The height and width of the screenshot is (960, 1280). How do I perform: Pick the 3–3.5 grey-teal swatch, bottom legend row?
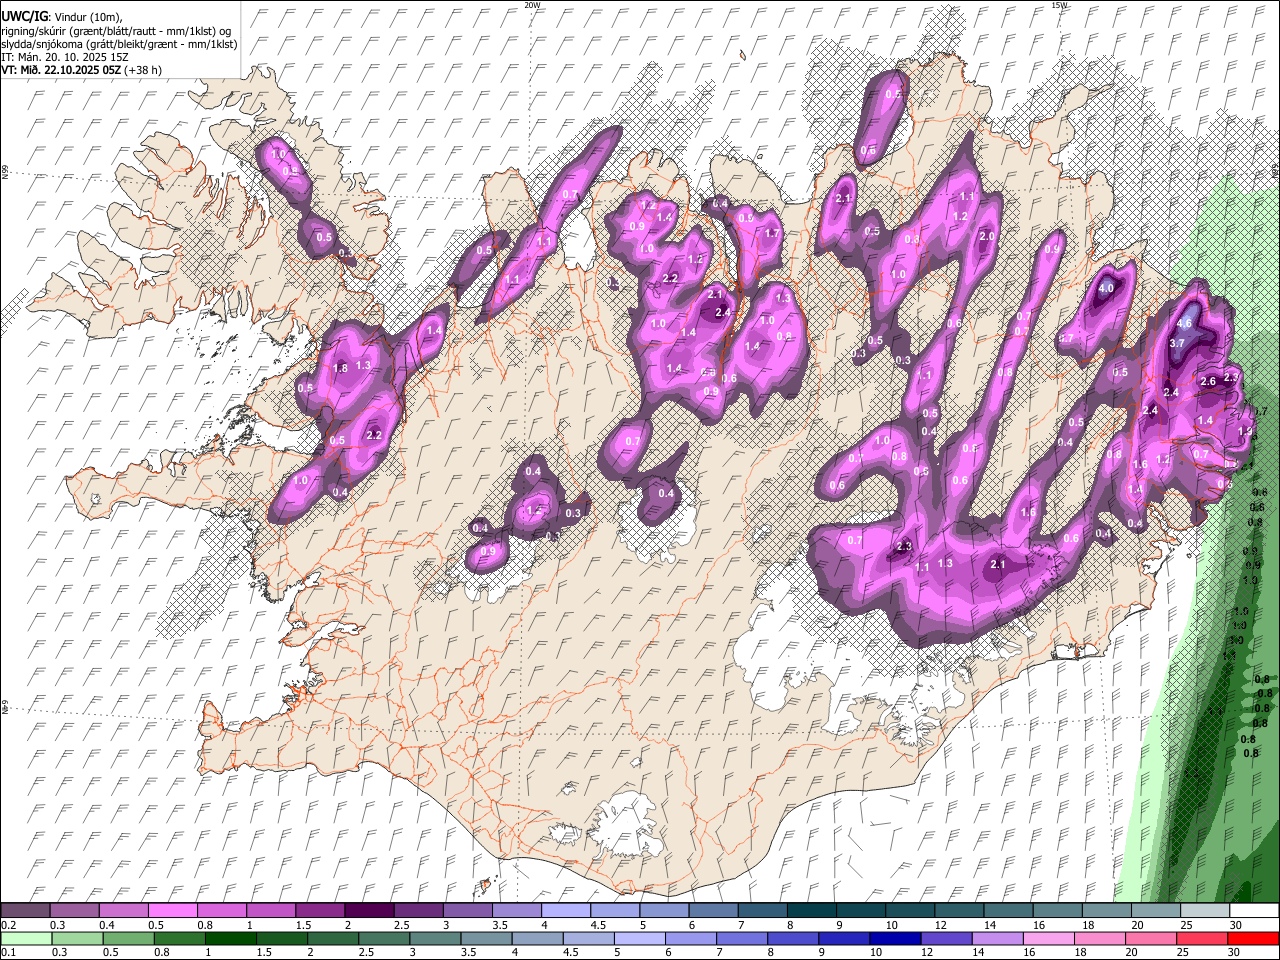click(436, 938)
